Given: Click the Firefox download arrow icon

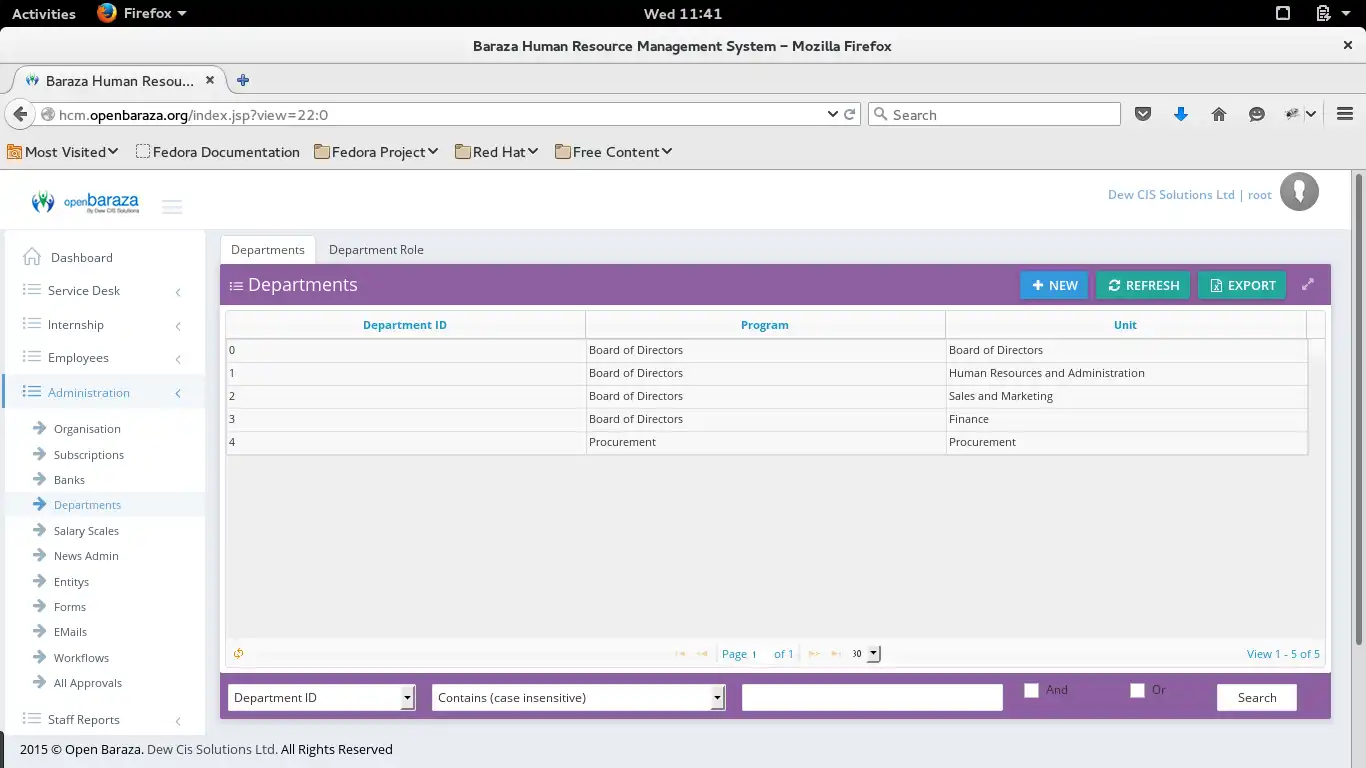Looking at the screenshot, I should 1181,114.
